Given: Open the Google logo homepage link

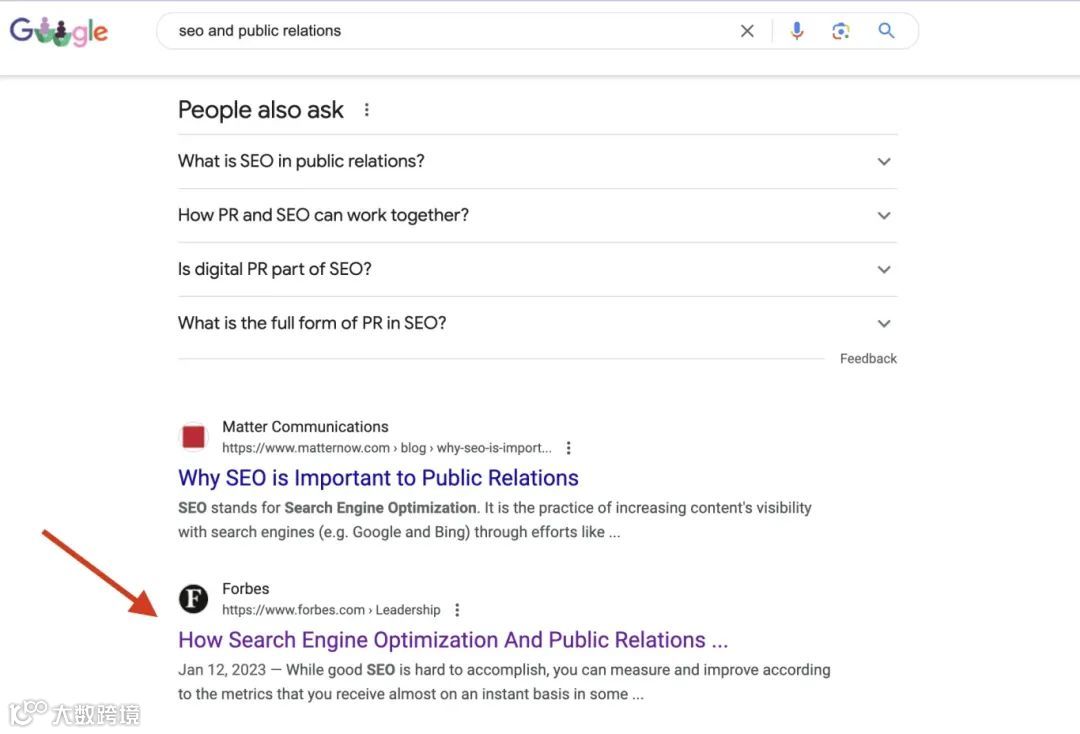Looking at the screenshot, I should [59, 31].
